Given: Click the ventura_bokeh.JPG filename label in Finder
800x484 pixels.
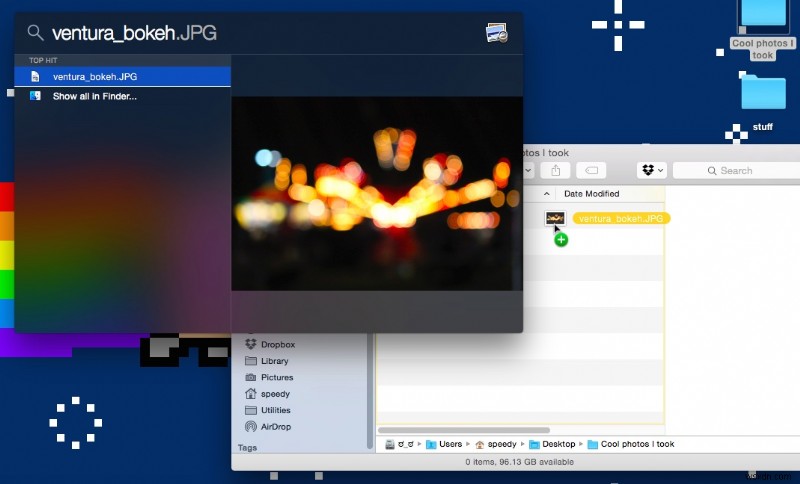Looking at the screenshot, I should tap(621, 218).
